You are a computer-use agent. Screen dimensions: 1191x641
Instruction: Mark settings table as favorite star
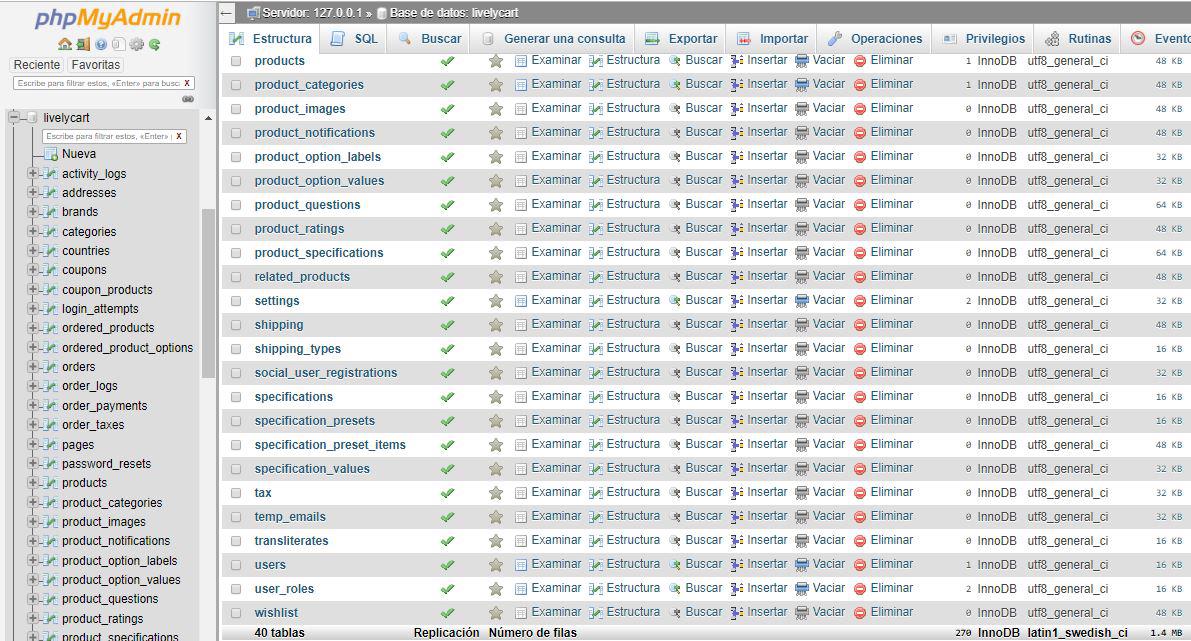click(496, 301)
